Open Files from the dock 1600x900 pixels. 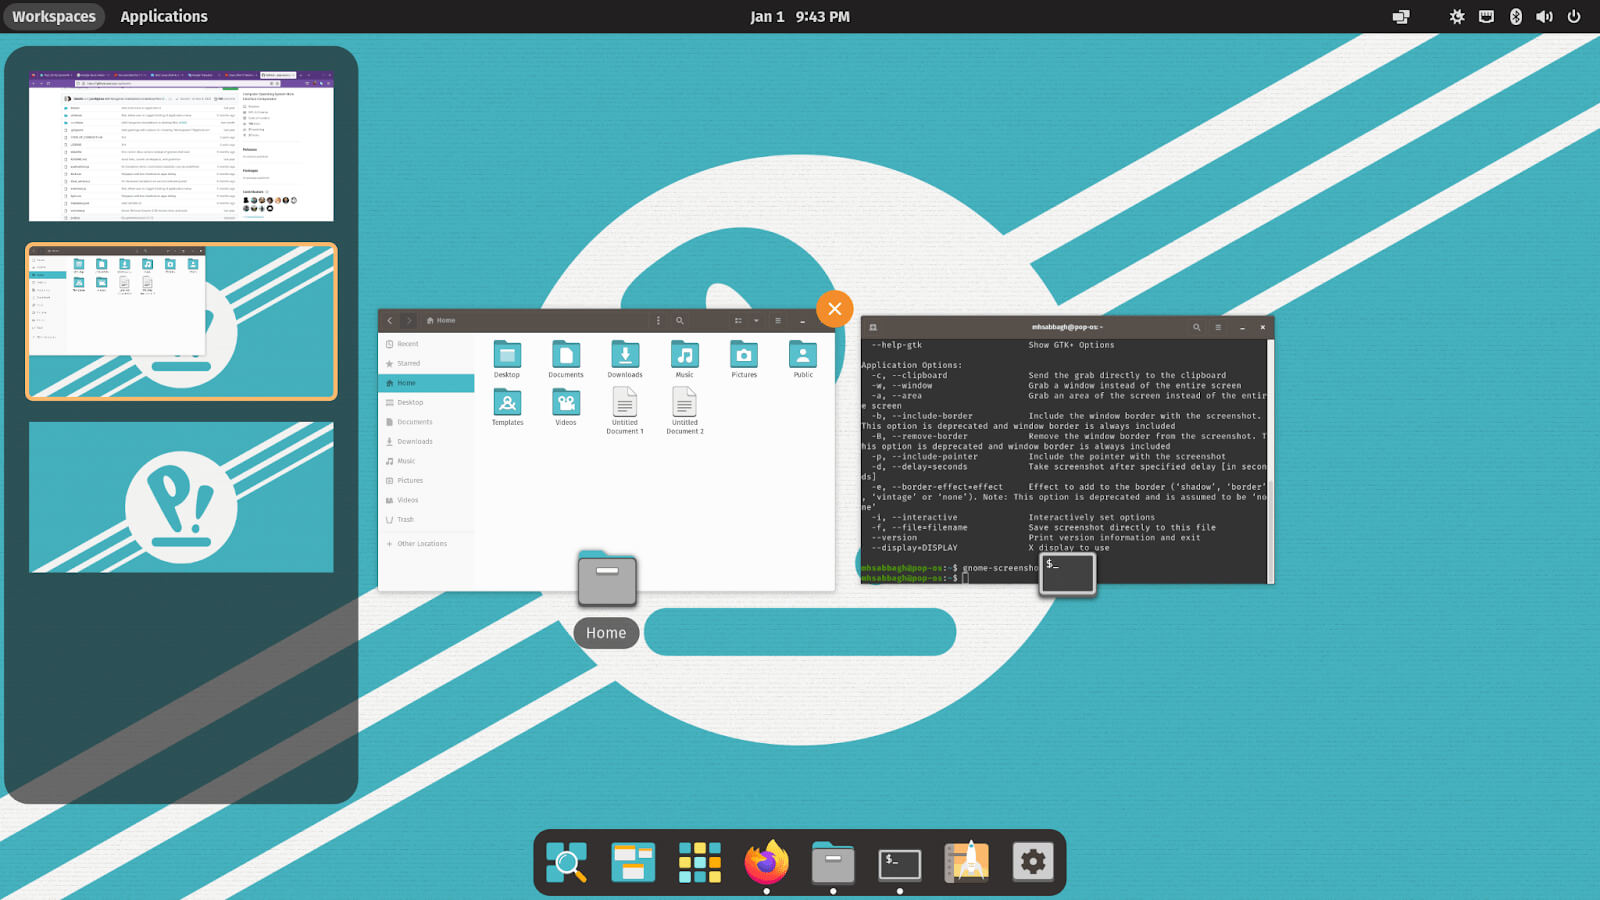tap(833, 862)
